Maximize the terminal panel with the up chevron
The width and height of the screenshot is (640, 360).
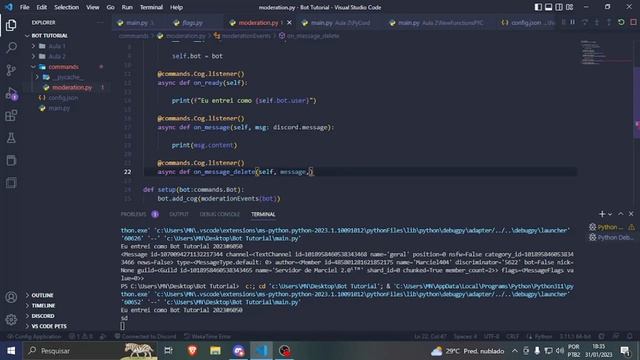click(x=621, y=214)
